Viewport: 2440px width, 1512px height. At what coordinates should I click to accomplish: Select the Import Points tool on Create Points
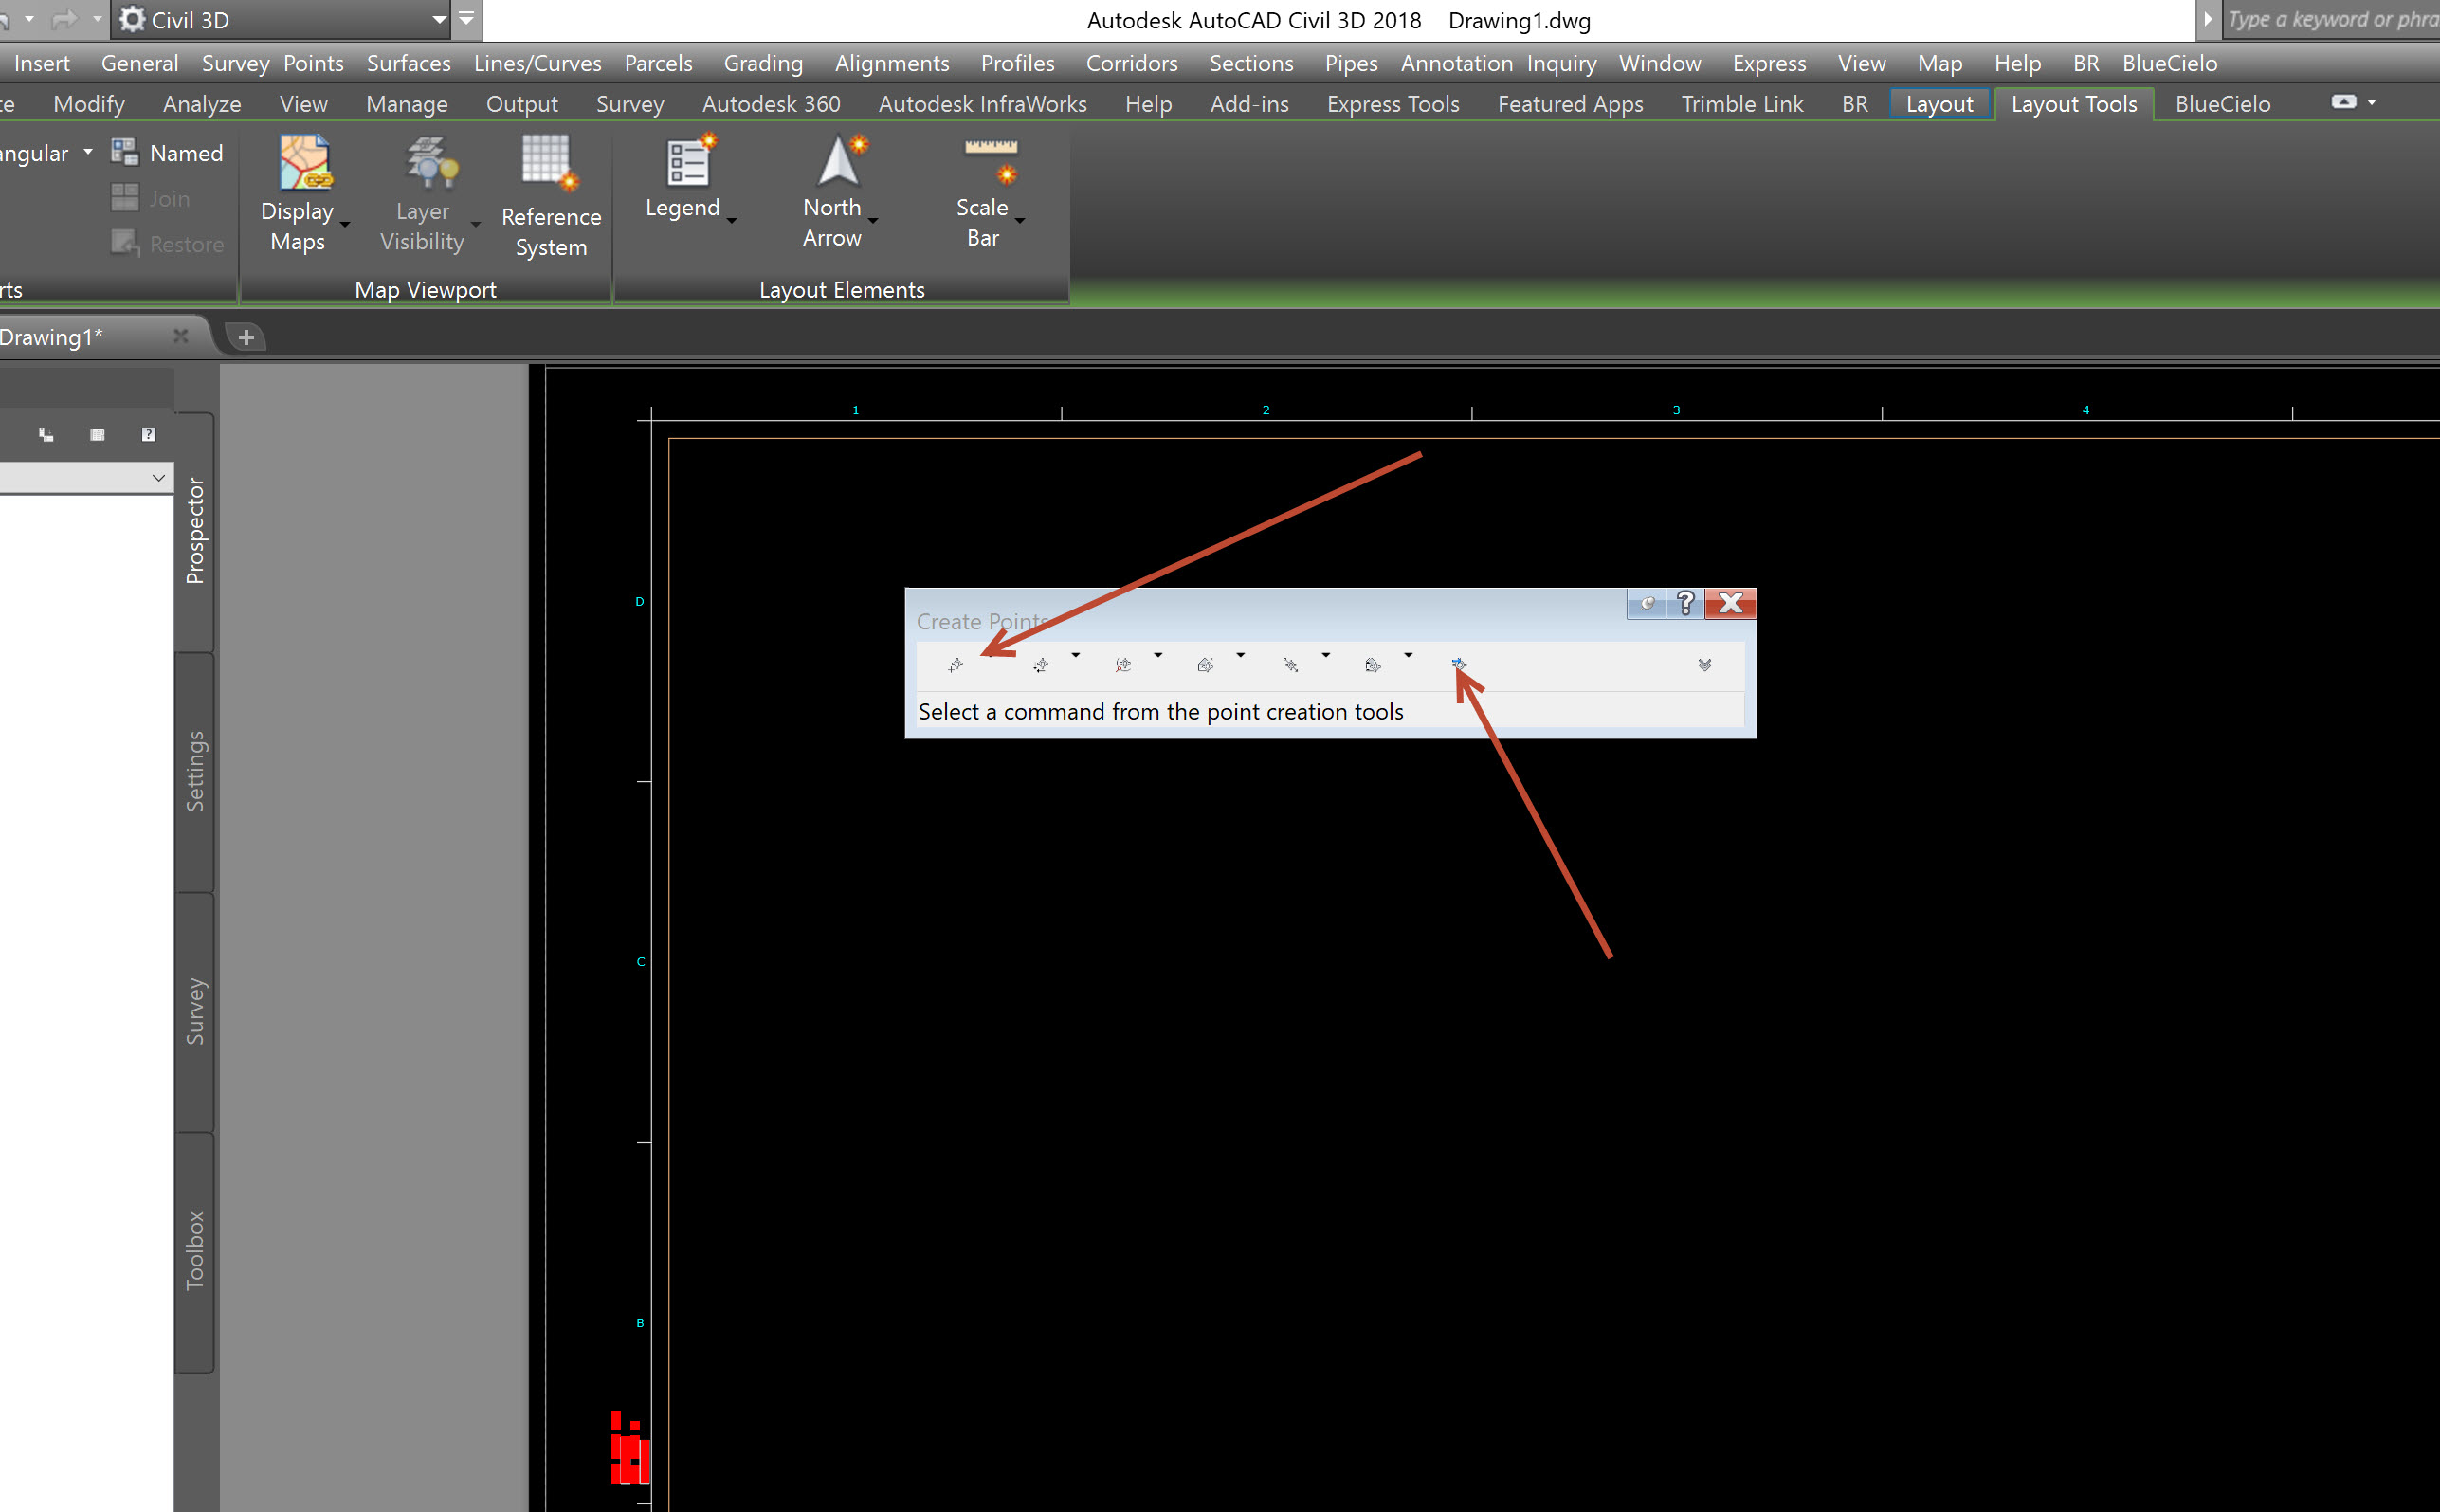click(x=1458, y=664)
